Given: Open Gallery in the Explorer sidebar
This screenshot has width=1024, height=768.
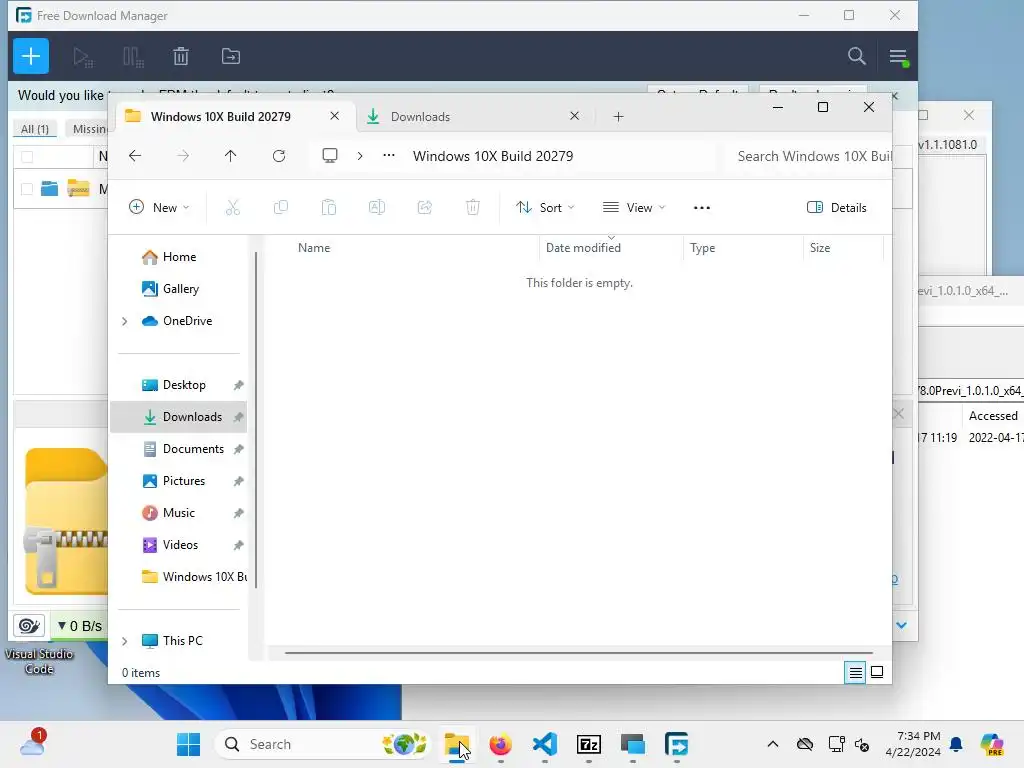Looking at the screenshot, I should (x=178, y=289).
